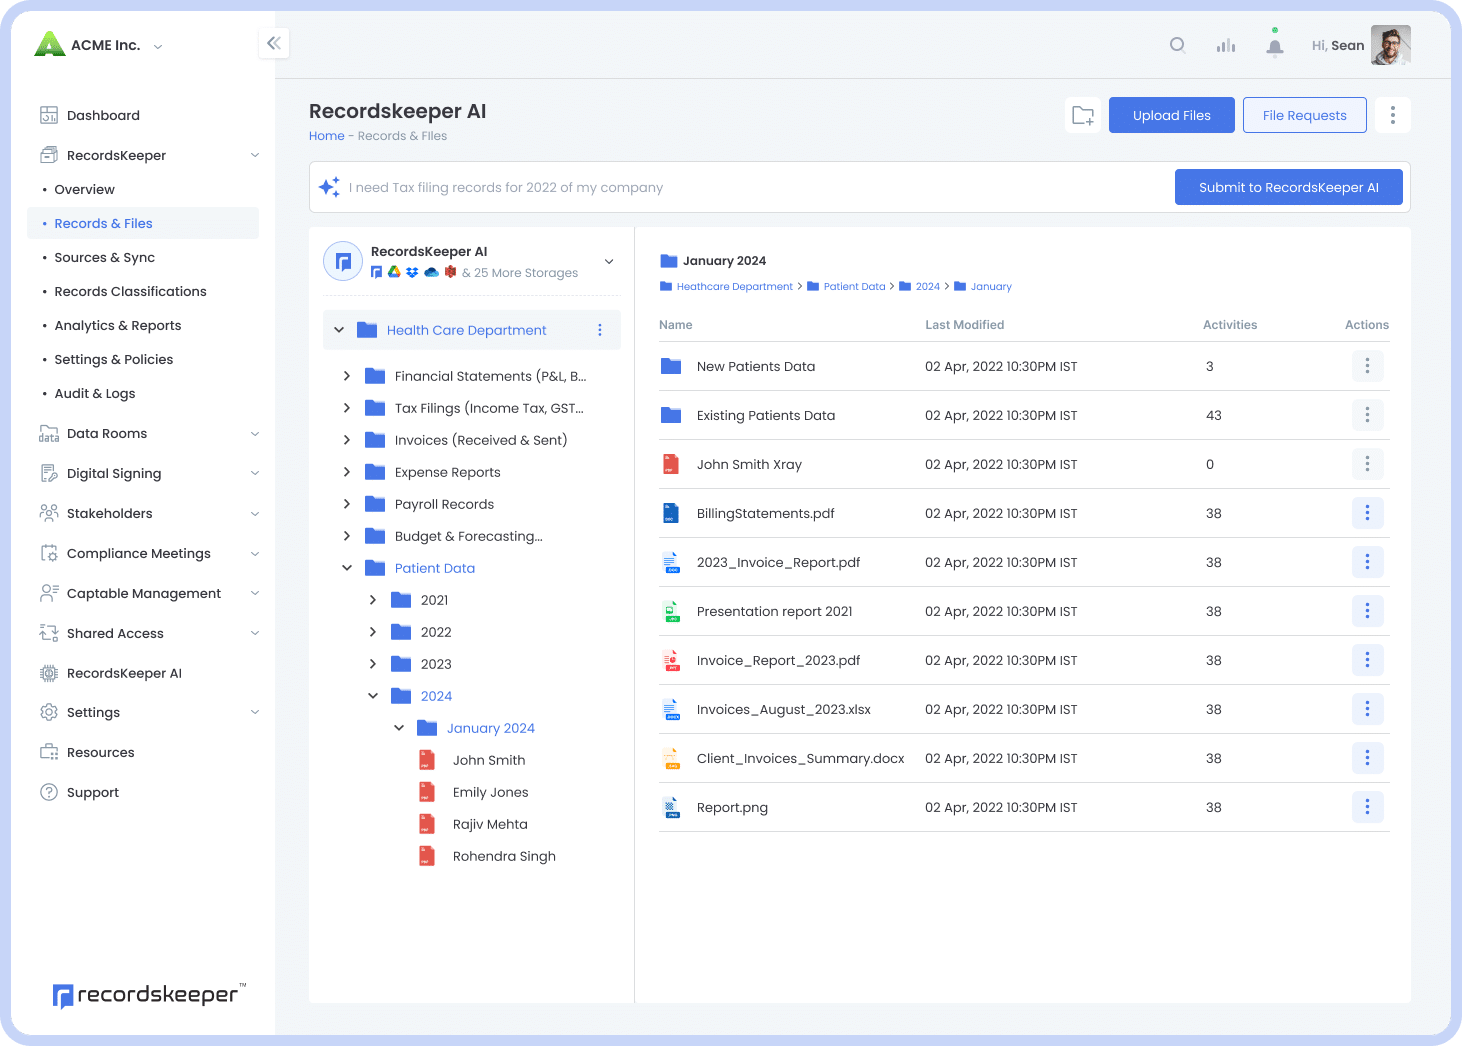The width and height of the screenshot is (1462, 1046).
Task: Open actions menu for New Patients Data
Action: 1367,366
